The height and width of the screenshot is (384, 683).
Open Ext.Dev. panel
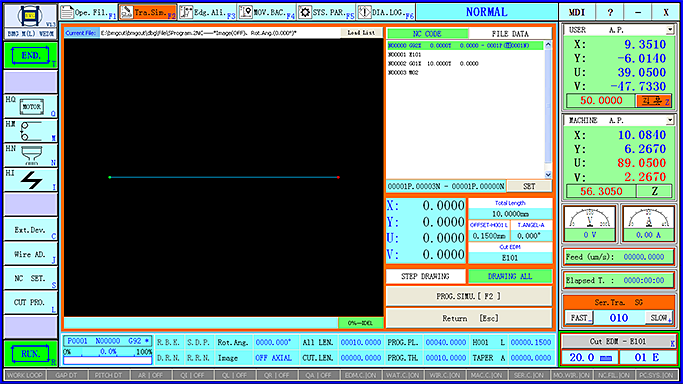(x=30, y=230)
